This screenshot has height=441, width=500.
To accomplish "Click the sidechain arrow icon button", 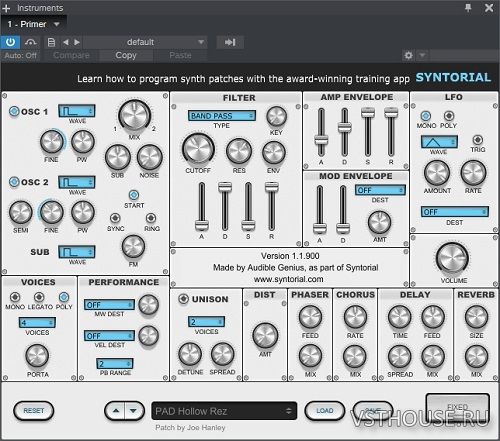I will [230, 42].
